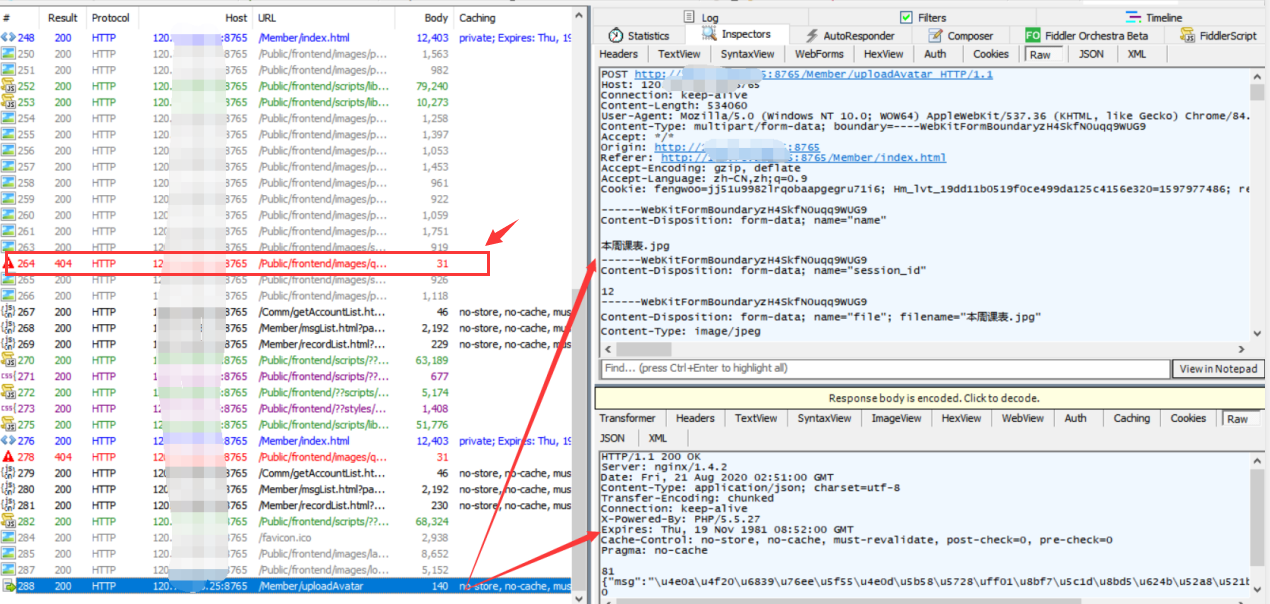Open the response ImageView tab
Screen dimensions: 1270x604
[x=894, y=418]
